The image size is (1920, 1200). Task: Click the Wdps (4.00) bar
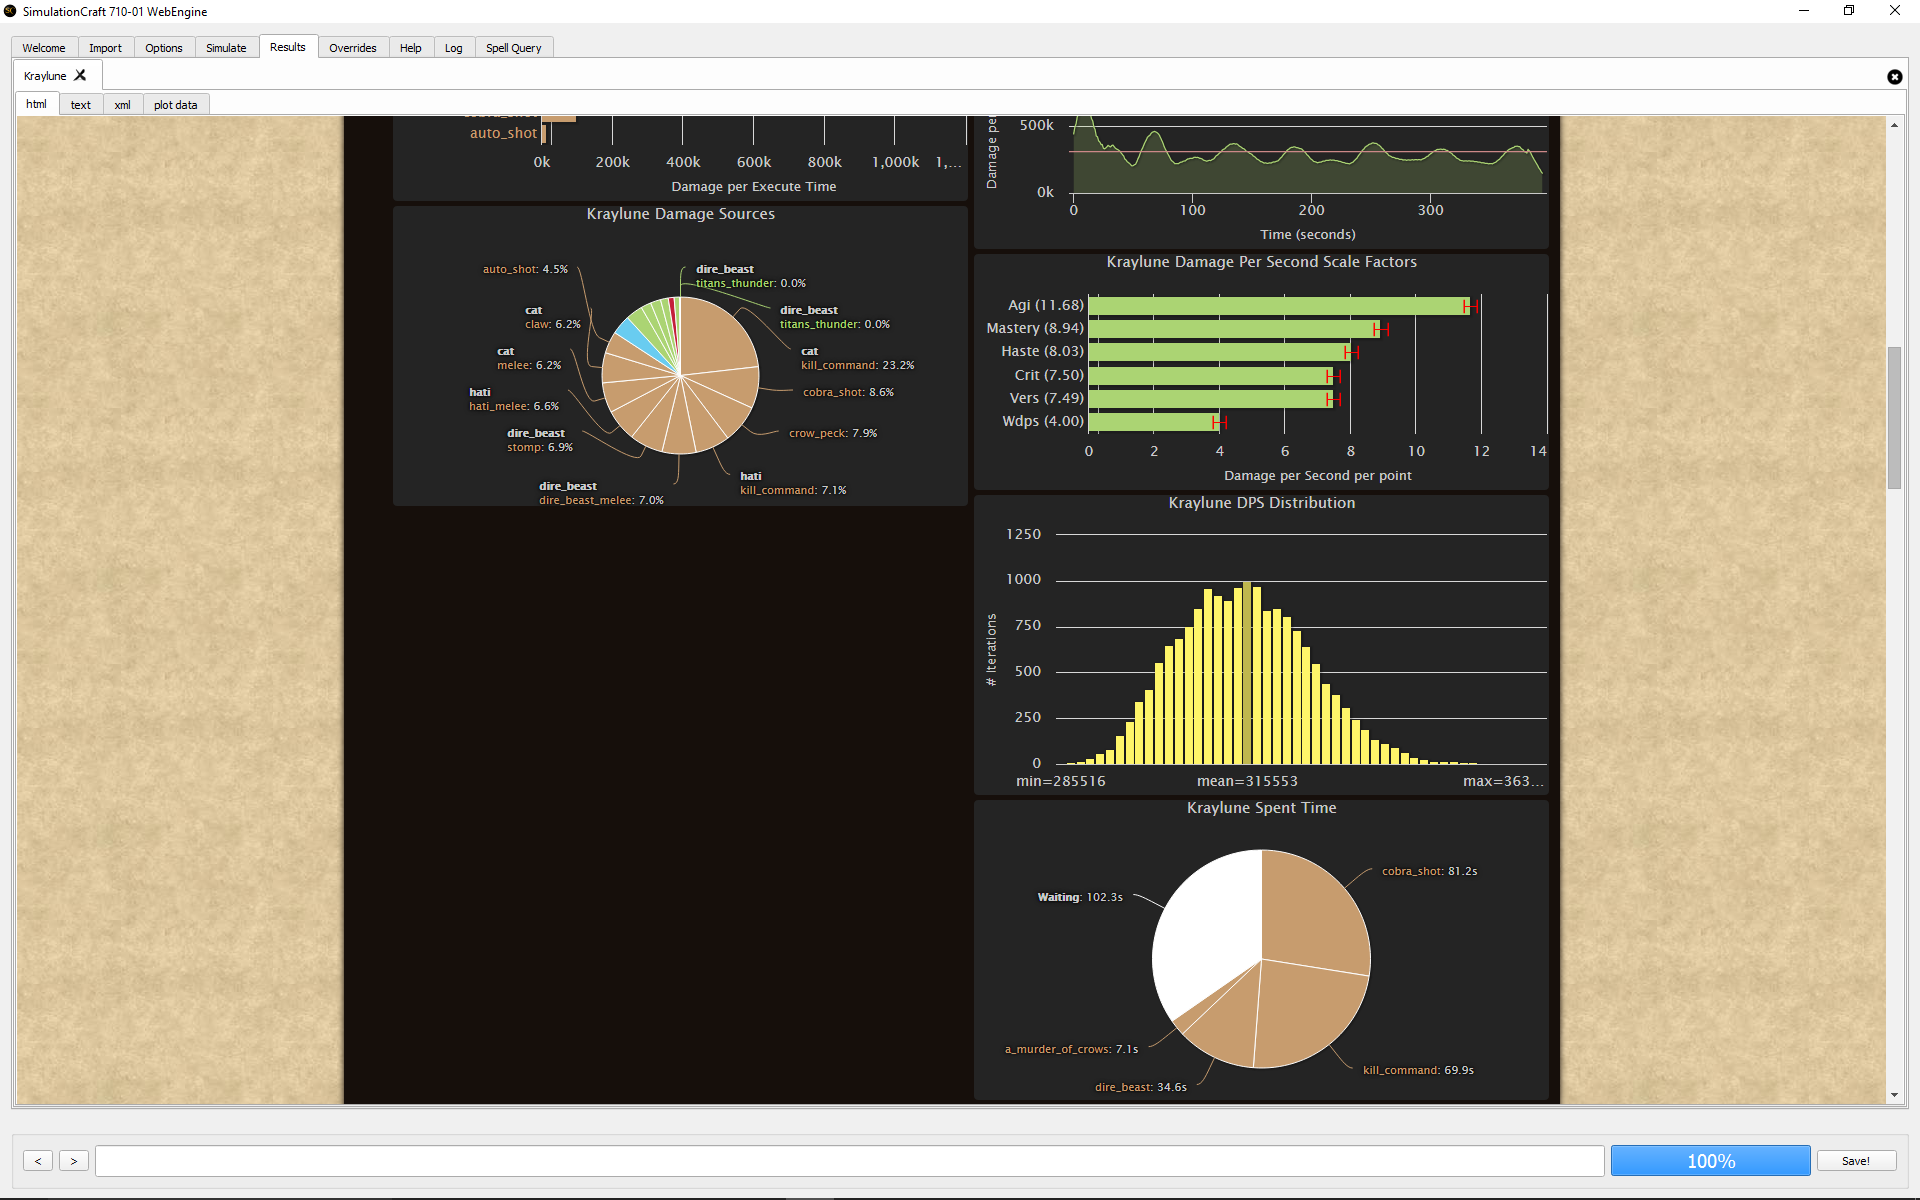[x=1154, y=422]
